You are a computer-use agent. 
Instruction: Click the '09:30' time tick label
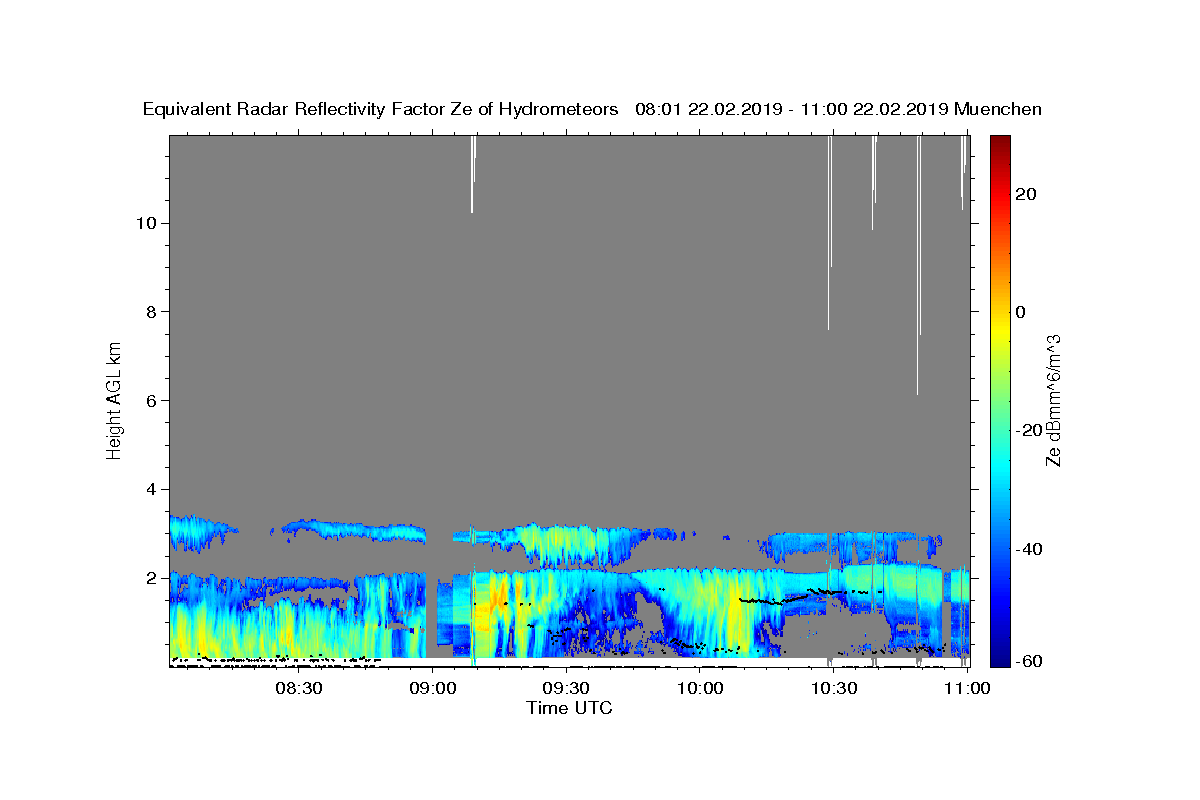[x=566, y=688]
